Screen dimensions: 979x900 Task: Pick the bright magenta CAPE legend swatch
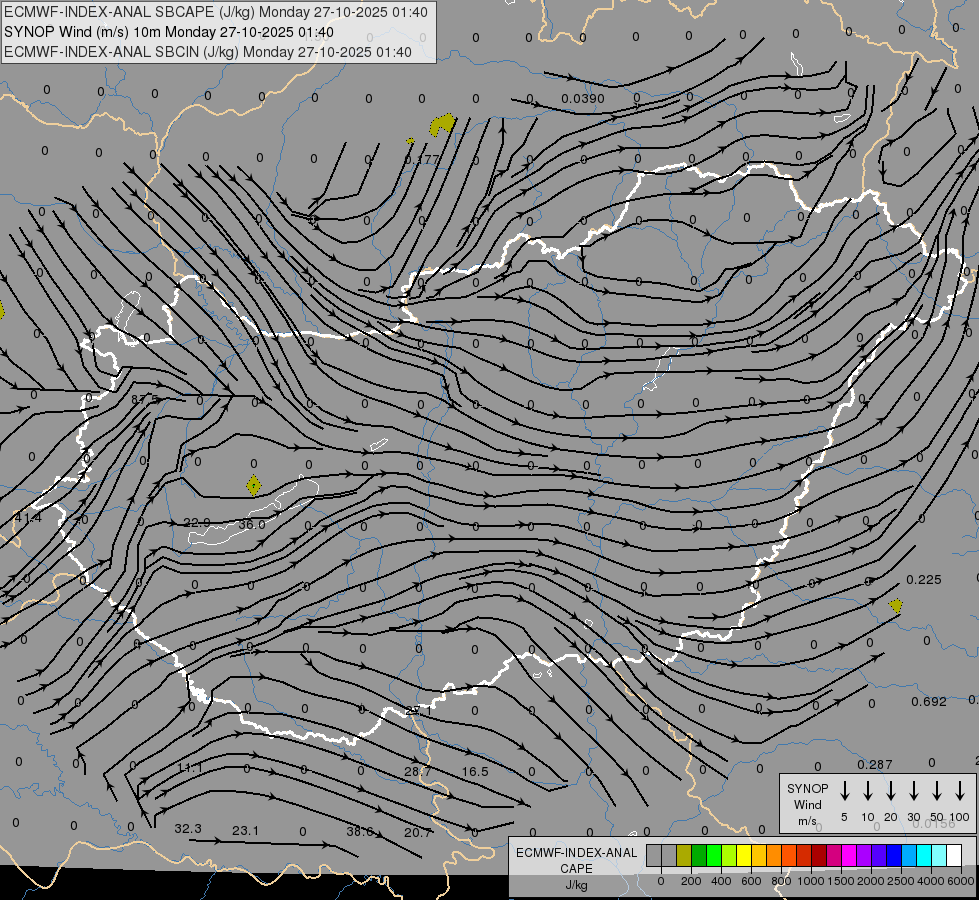pos(849,855)
